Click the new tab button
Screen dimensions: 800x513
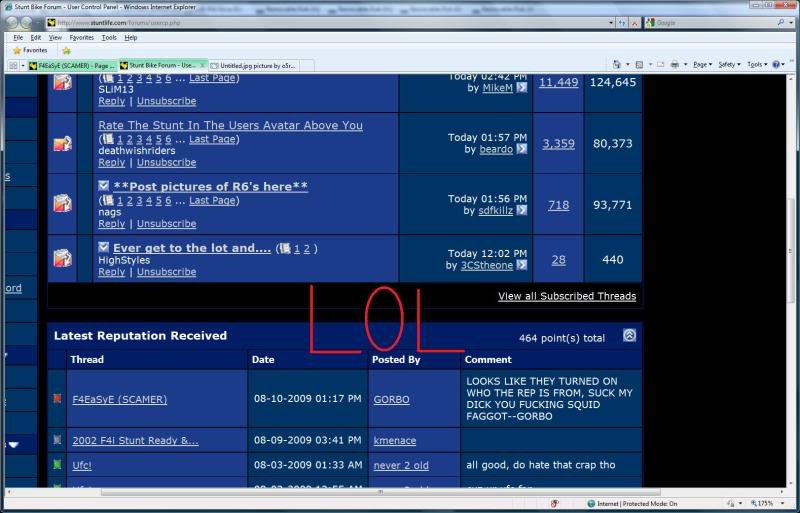click(307, 66)
